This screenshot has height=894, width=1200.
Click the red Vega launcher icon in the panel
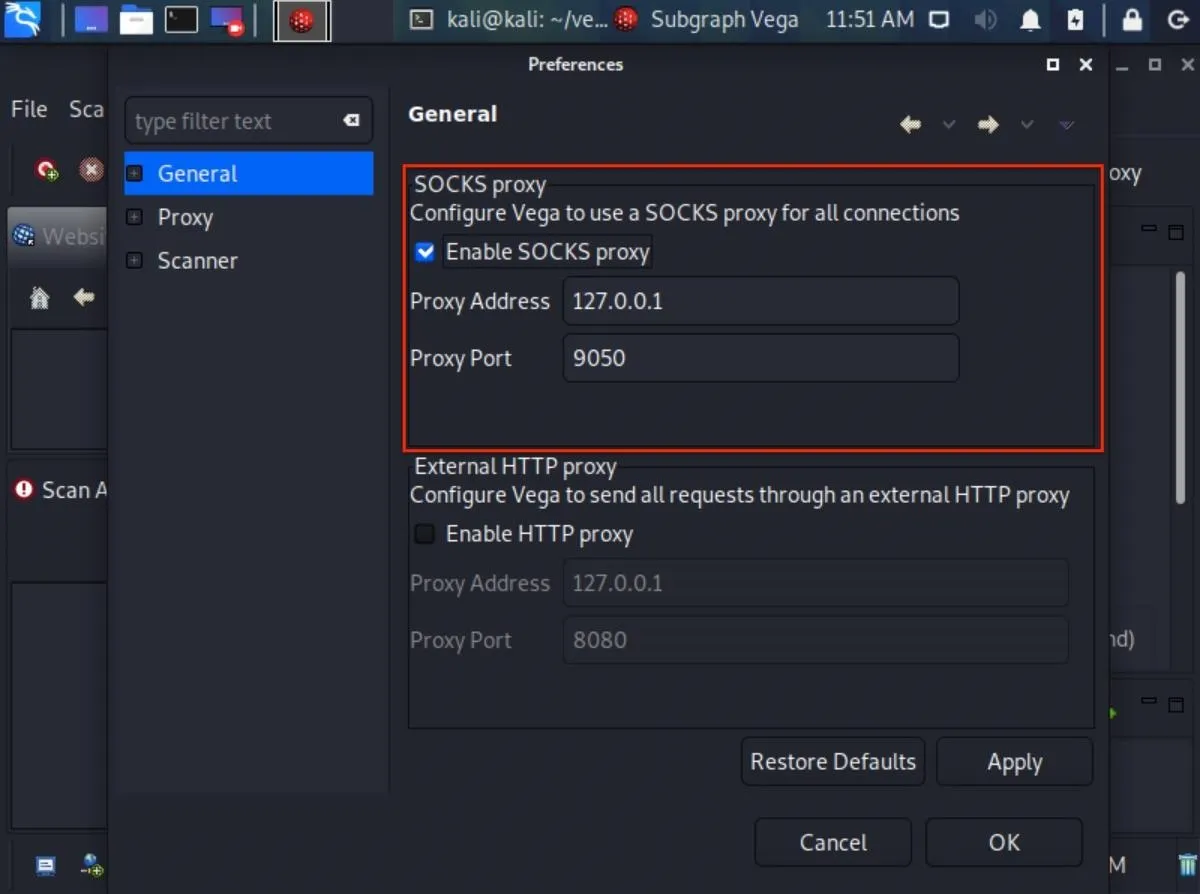click(x=302, y=21)
